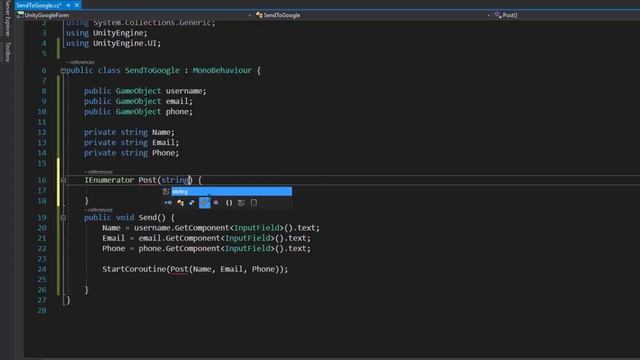Click 'Phone;' private string on line 14
This screenshot has height=360, width=640.
pyautogui.click(x=165, y=153)
